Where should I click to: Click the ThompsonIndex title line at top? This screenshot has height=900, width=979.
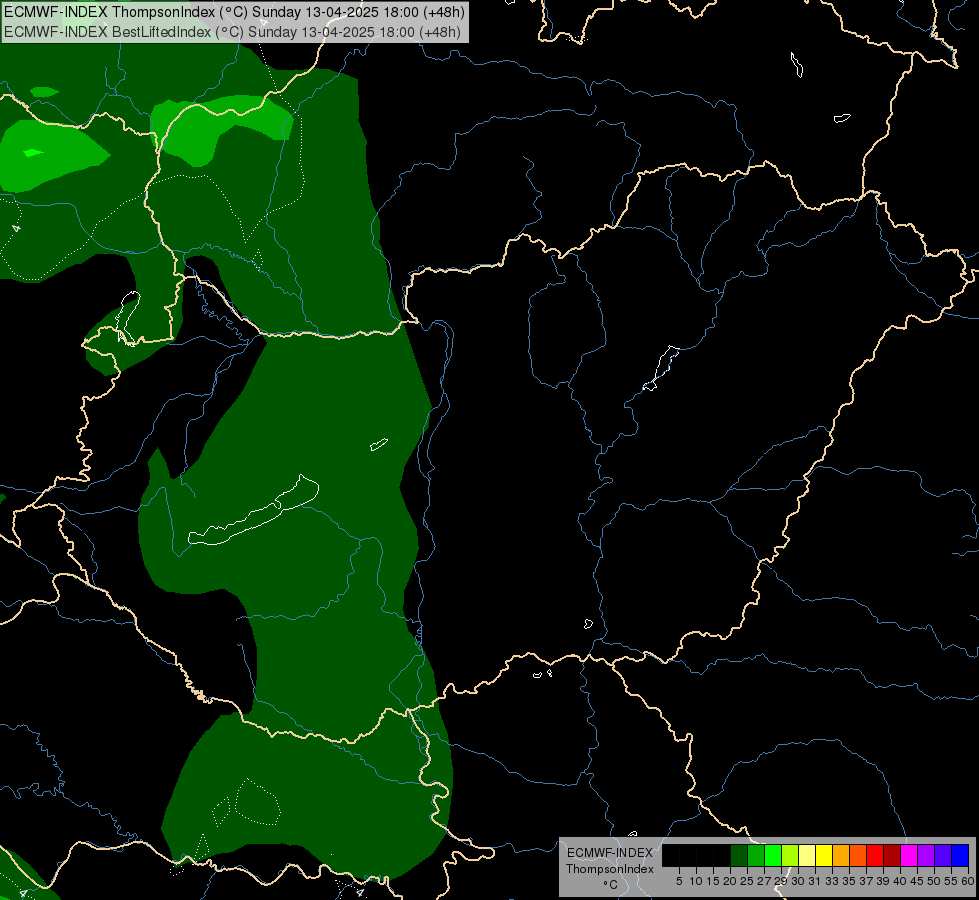pyautogui.click(x=234, y=12)
